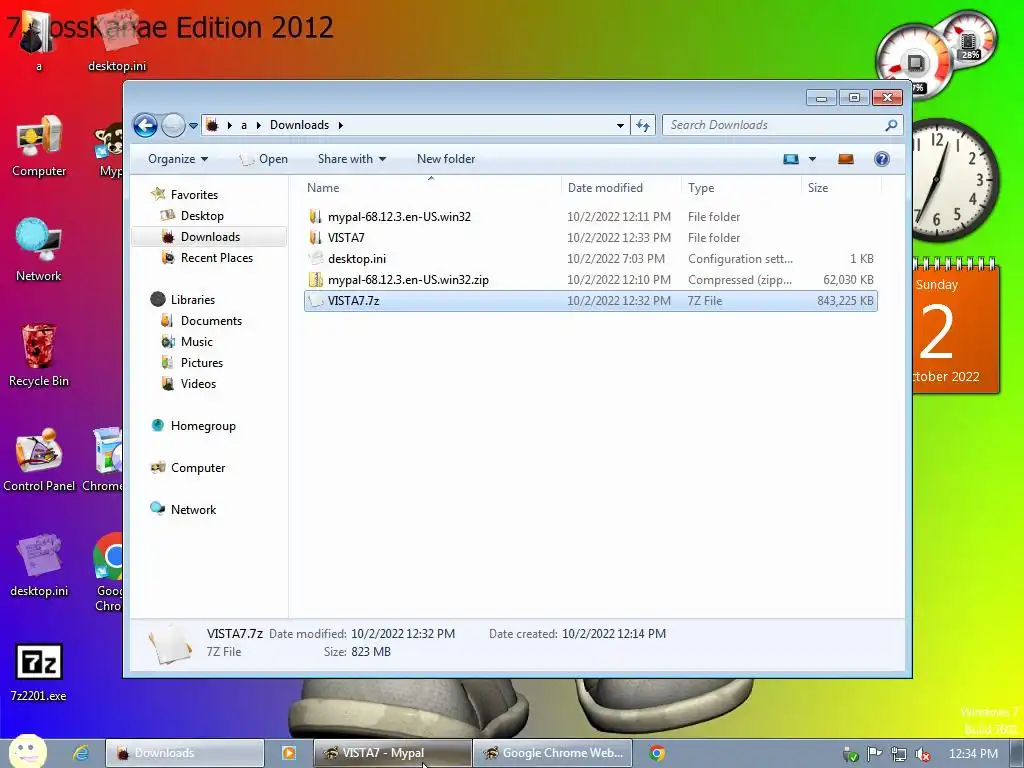Click the refresh button beside address bar

[x=643, y=125]
